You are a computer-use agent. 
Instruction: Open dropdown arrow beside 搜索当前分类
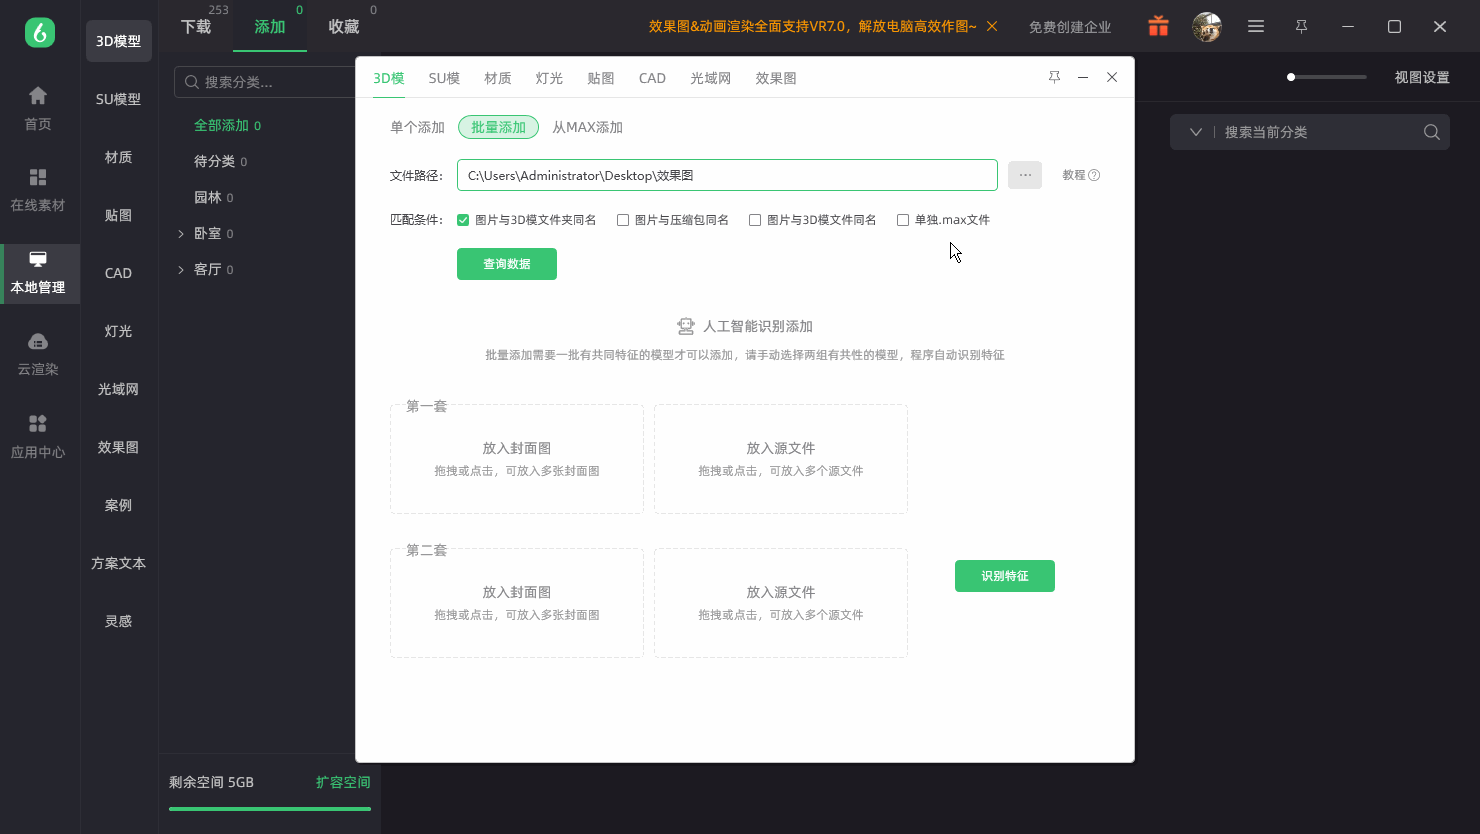(x=1195, y=132)
